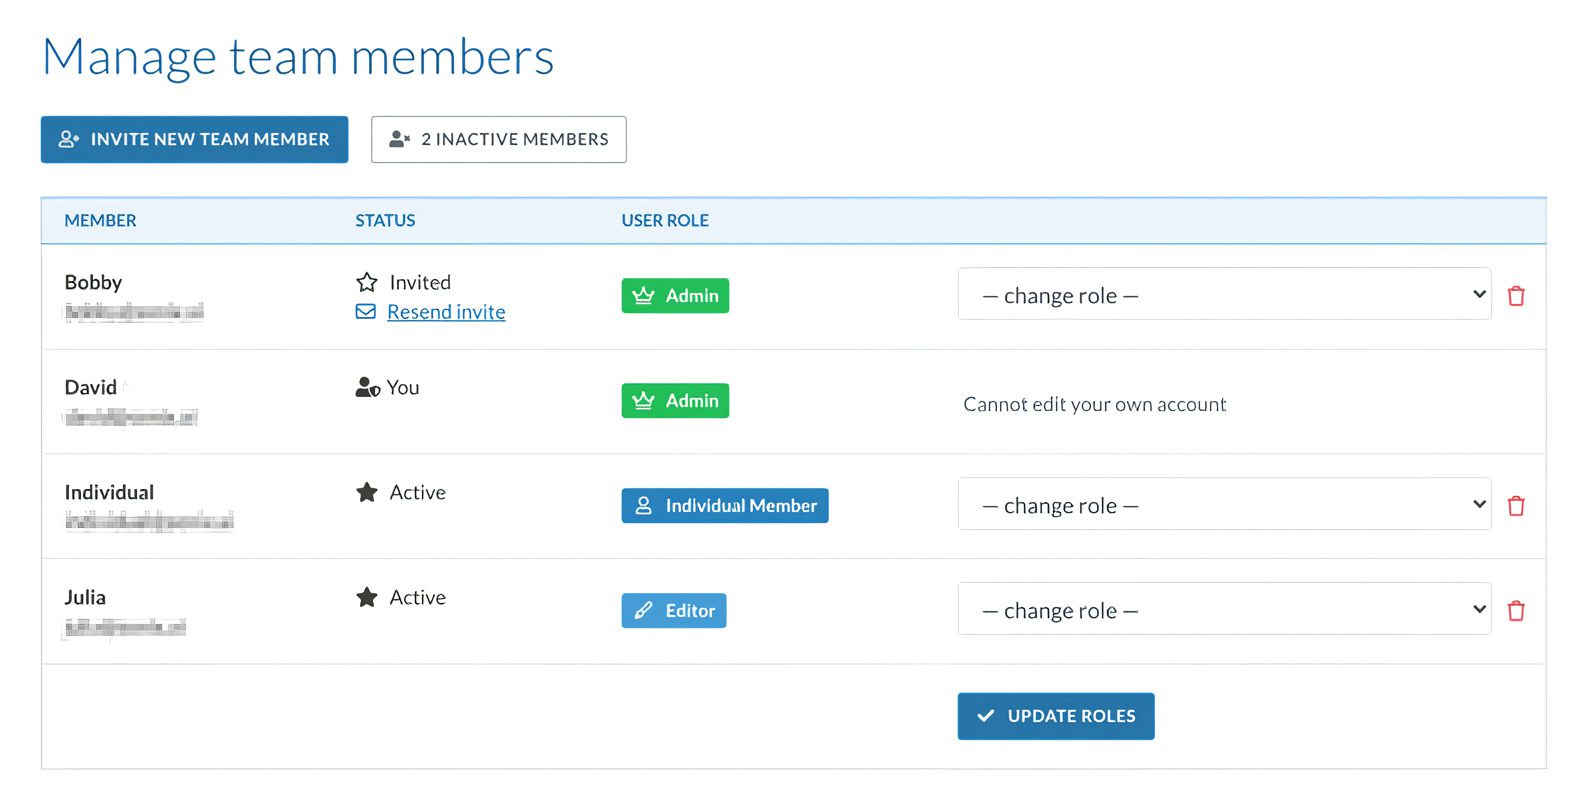Click 'Cannot edit your own account' text
The width and height of the screenshot is (1580, 790).
tap(1094, 404)
